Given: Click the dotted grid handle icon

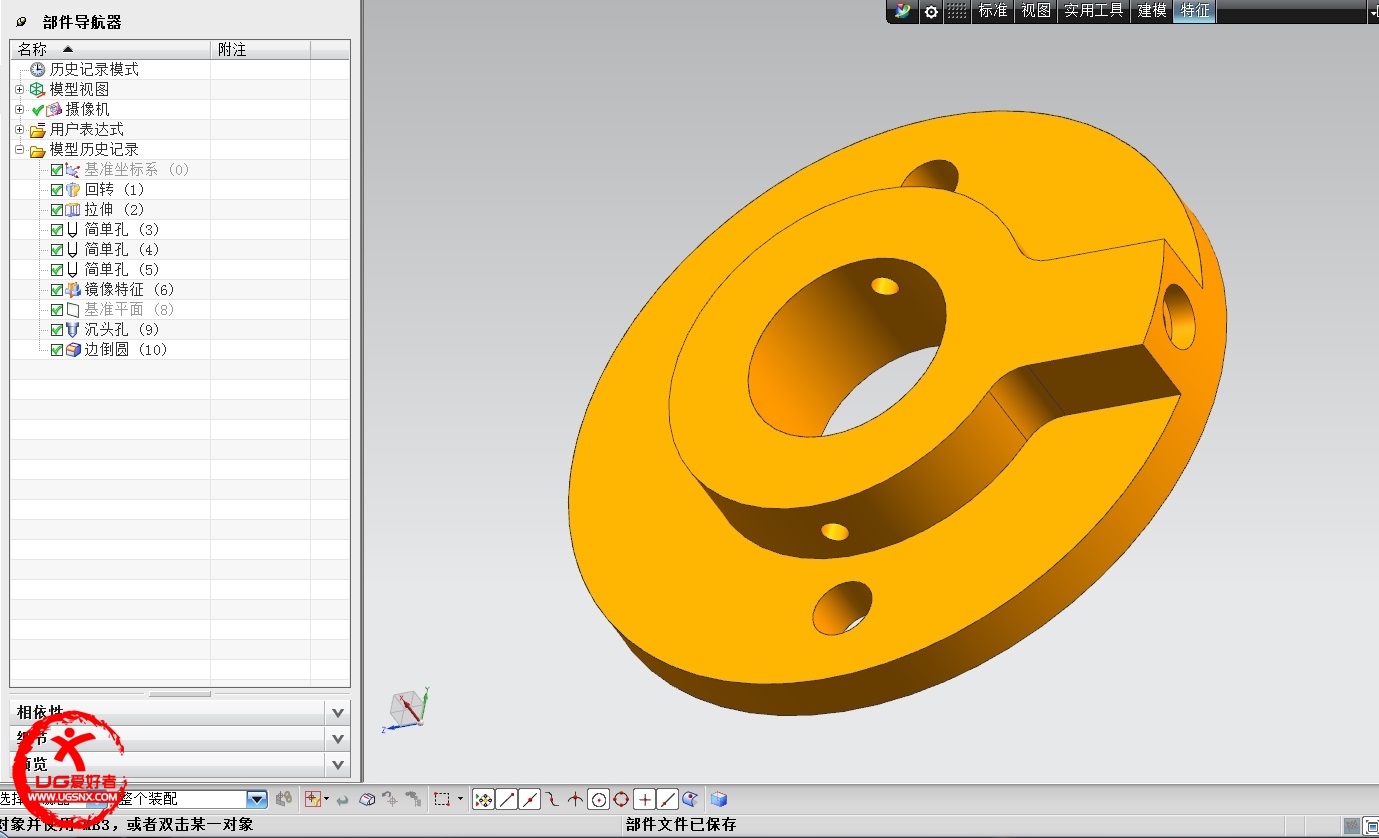Looking at the screenshot, I should tap(957, 11).
